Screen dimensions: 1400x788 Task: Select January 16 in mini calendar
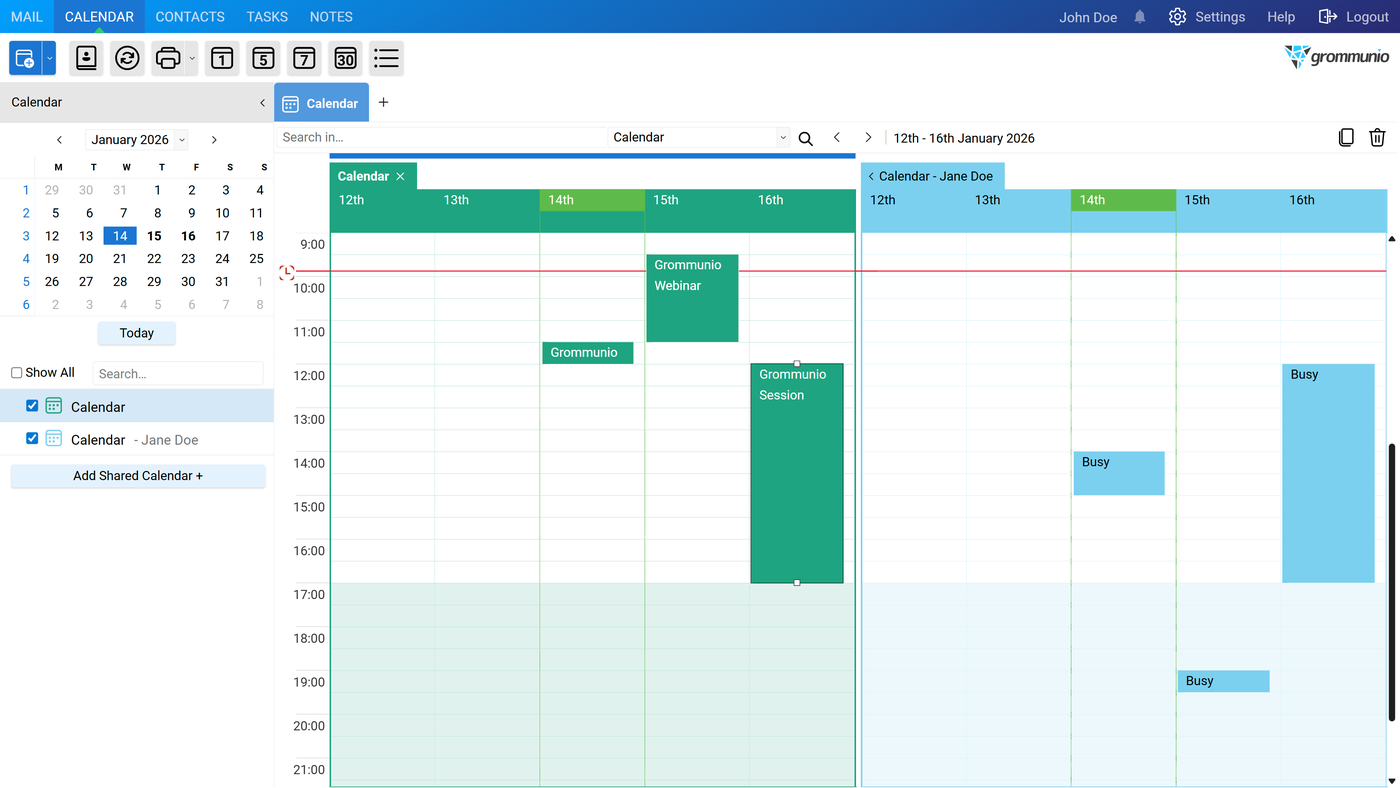188,236
